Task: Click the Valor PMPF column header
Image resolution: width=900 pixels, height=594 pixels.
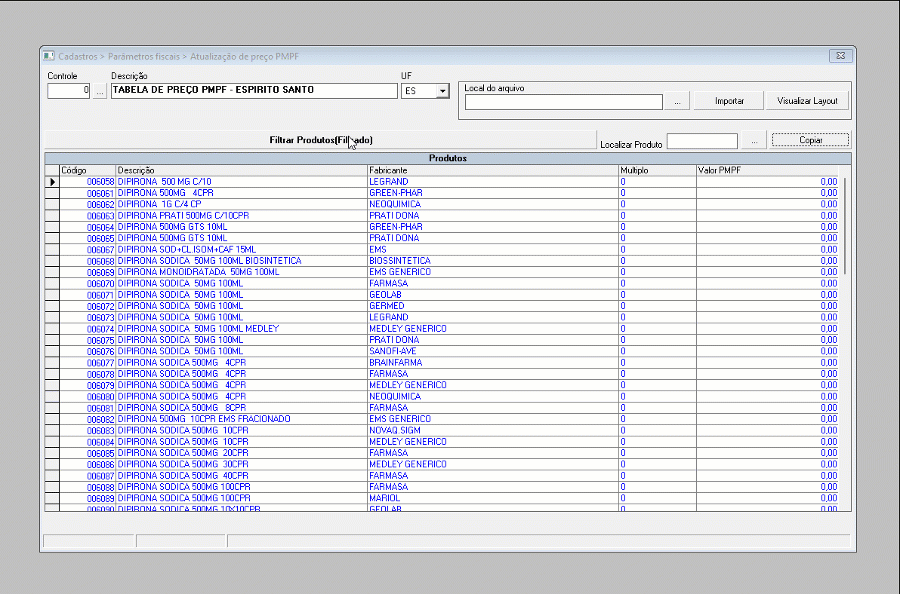Action: coord(767,170)
